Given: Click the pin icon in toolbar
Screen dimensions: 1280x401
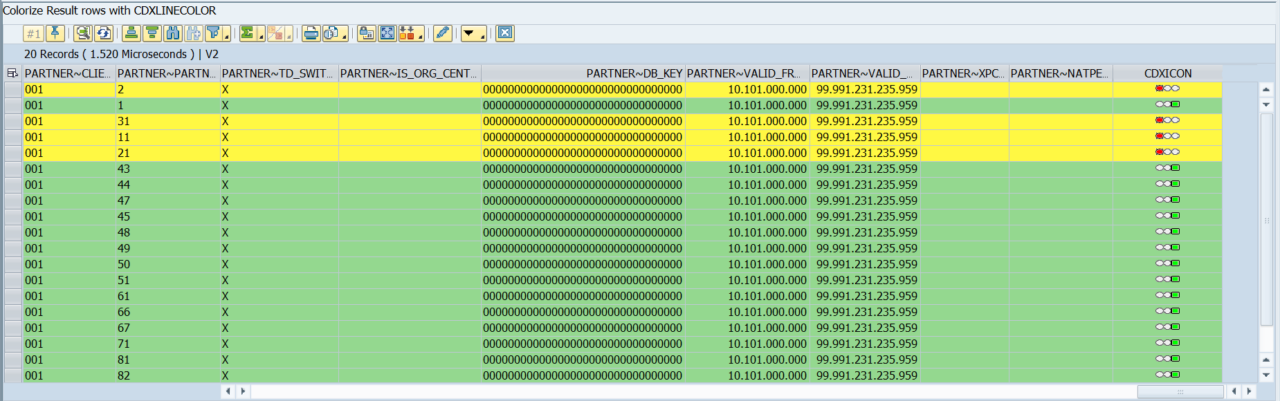Looking at the screenshot, I should coord(56,33).
